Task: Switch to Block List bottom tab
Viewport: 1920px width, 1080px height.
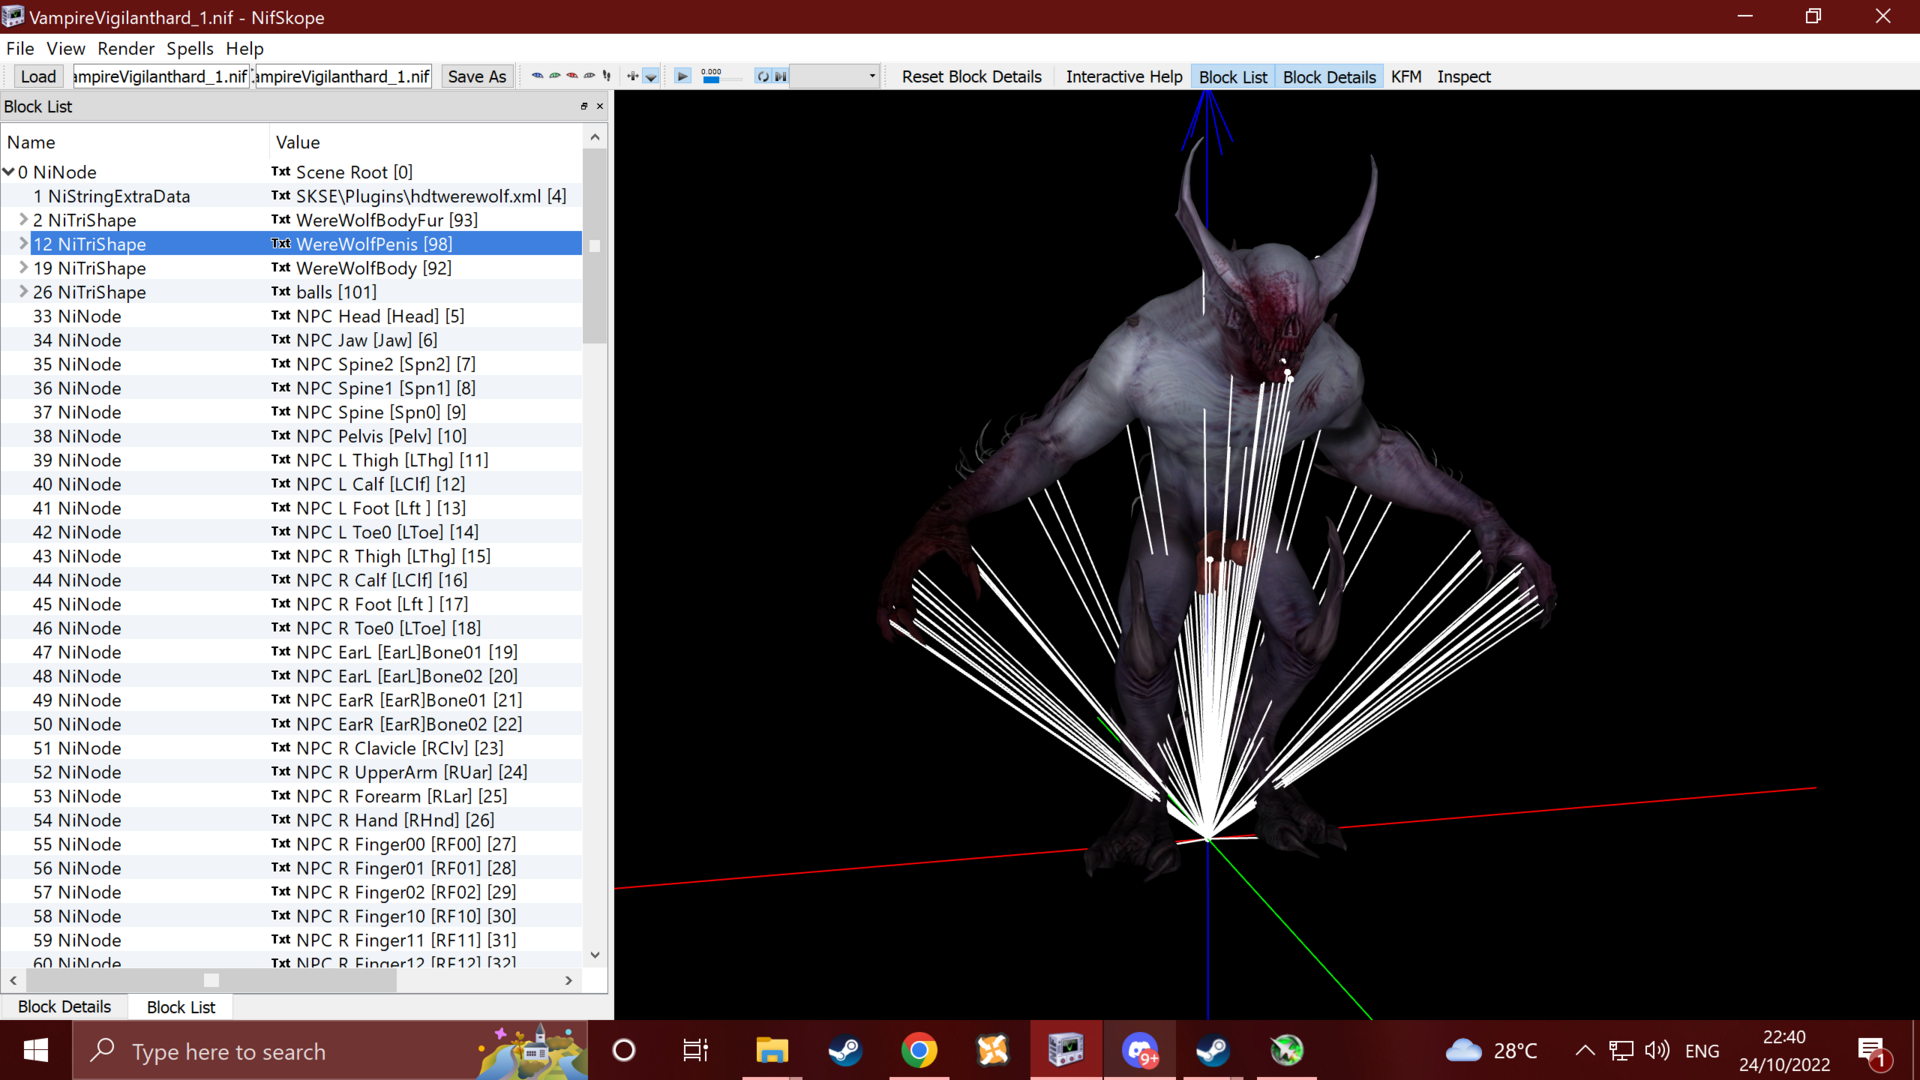Action: tap(181, 1007)
